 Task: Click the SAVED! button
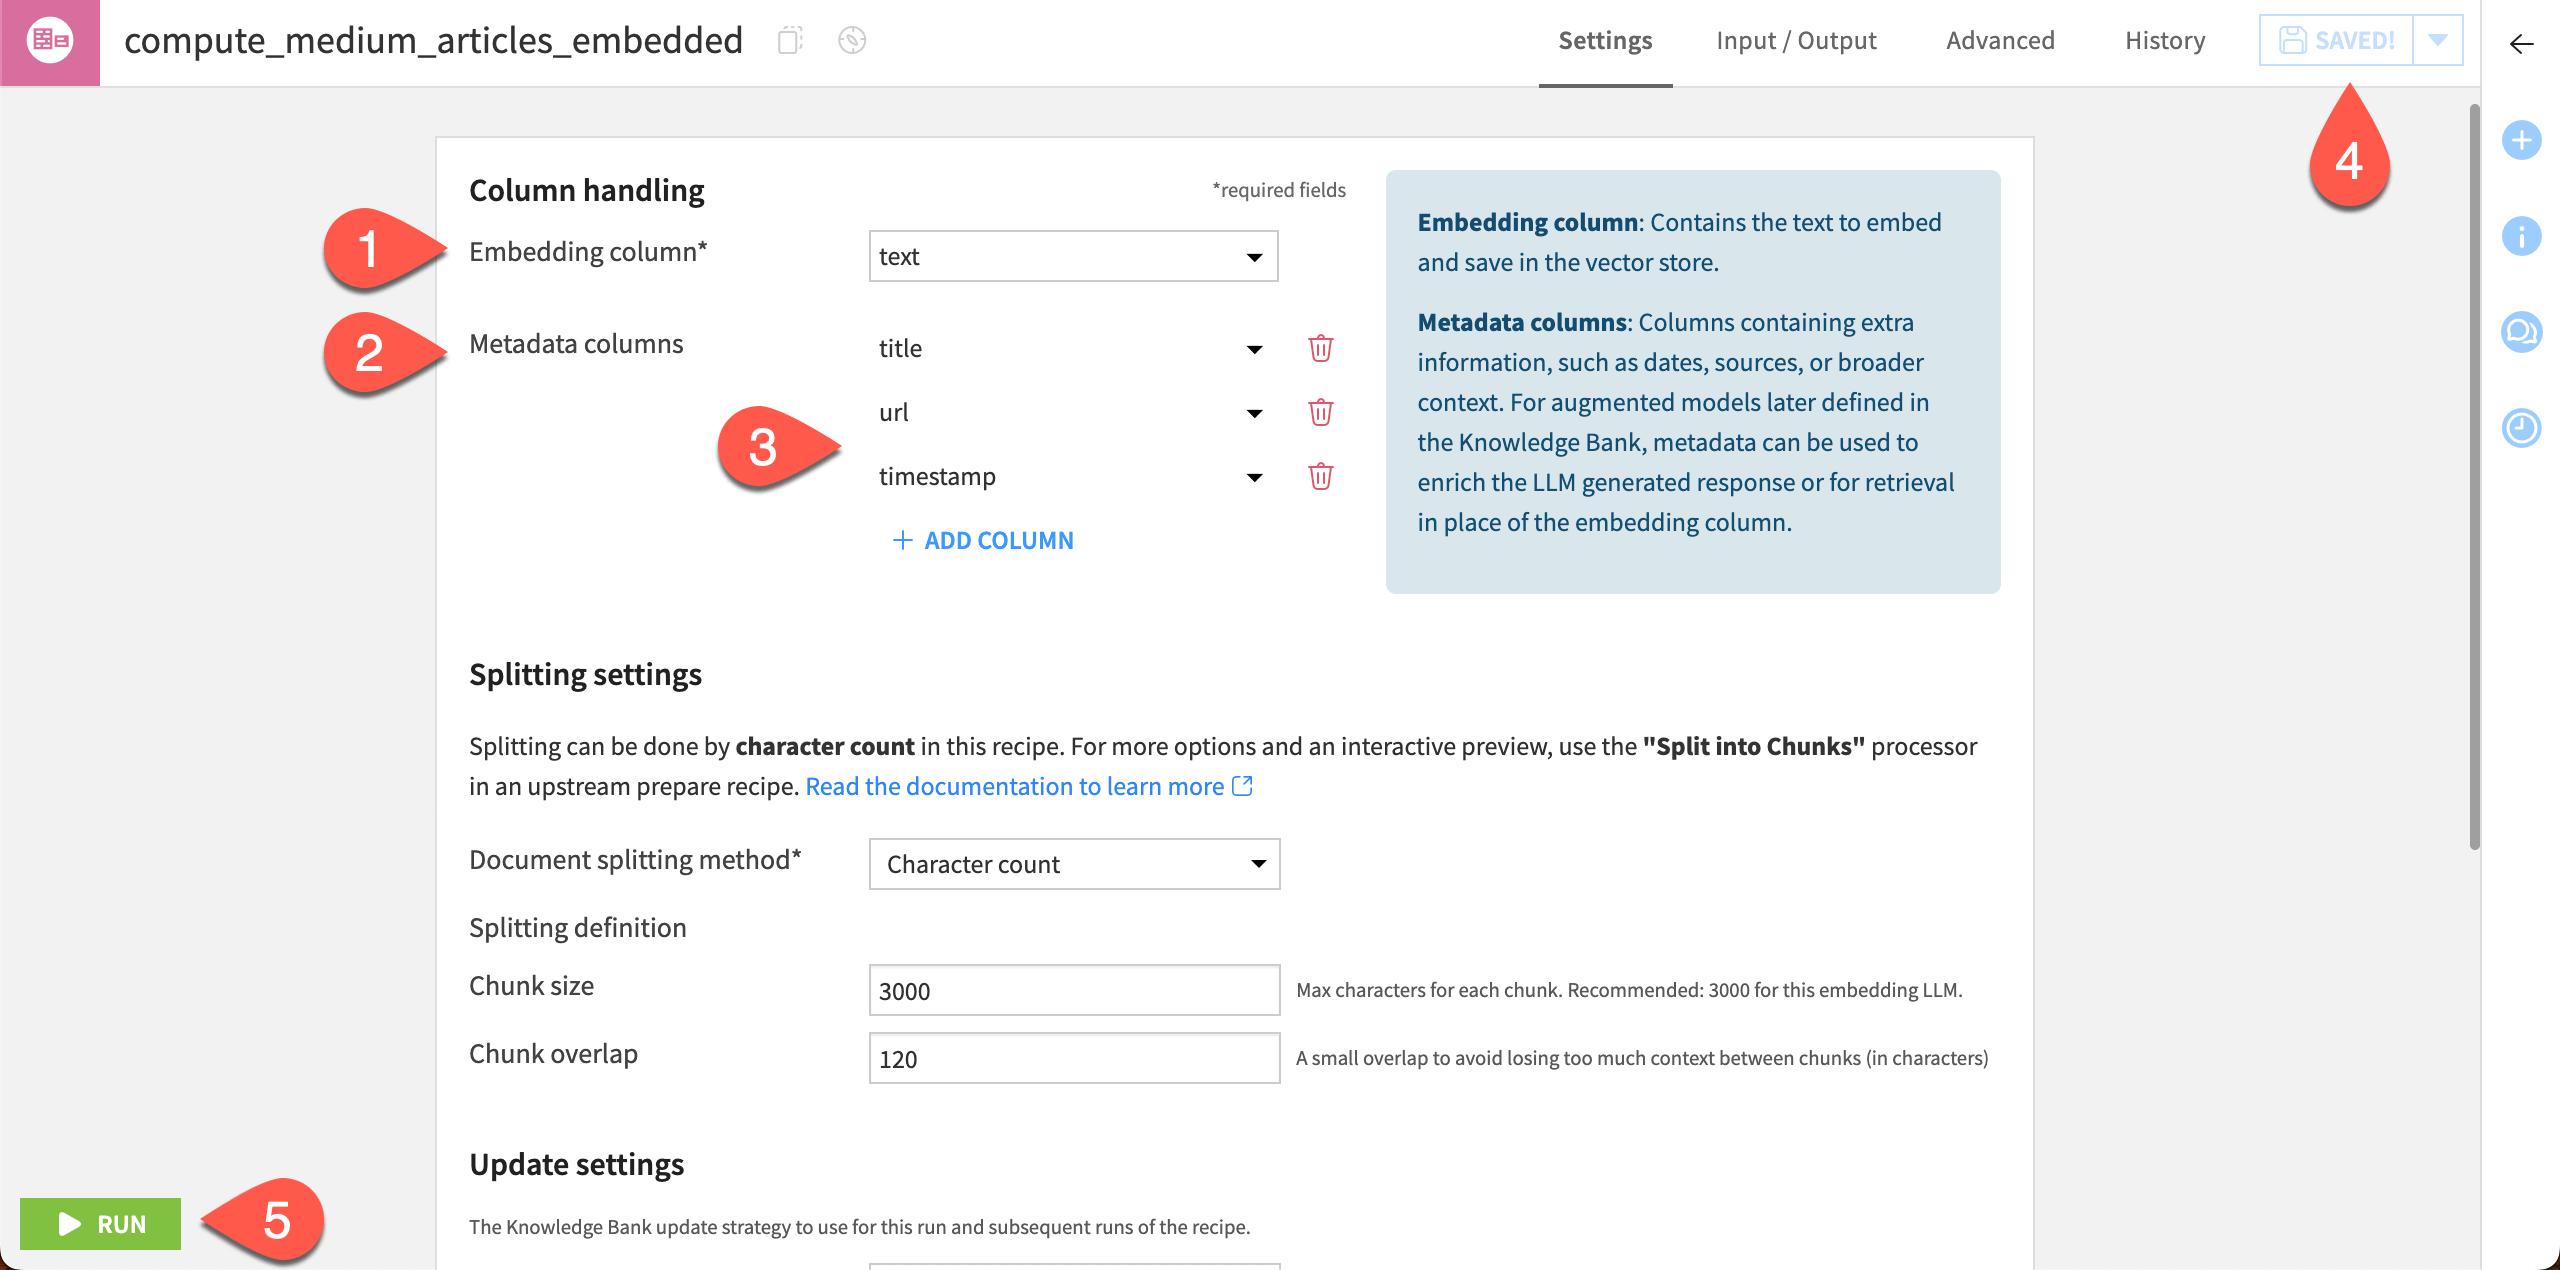pyautogui.click(x=2336, y=40)
